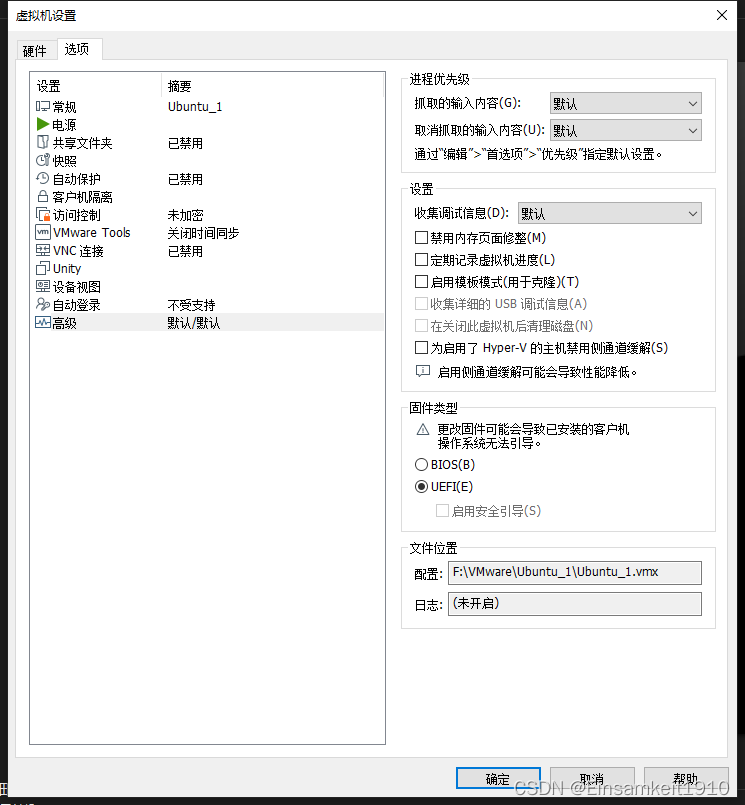This screenshot has width=745, height=805.
Task: Switch to the 硬件 tab
Action: coord(35,51)
